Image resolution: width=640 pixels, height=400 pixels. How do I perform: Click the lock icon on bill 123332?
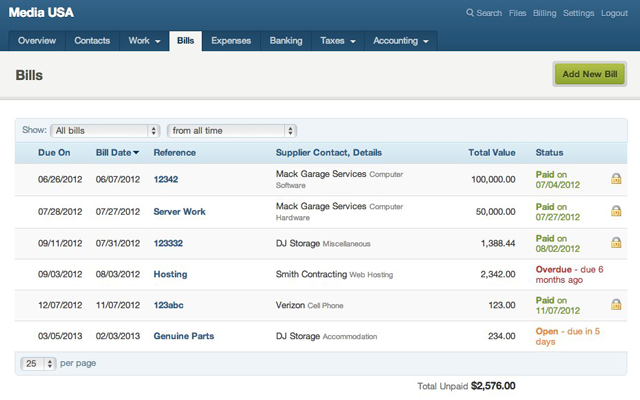tap(616, 243)
